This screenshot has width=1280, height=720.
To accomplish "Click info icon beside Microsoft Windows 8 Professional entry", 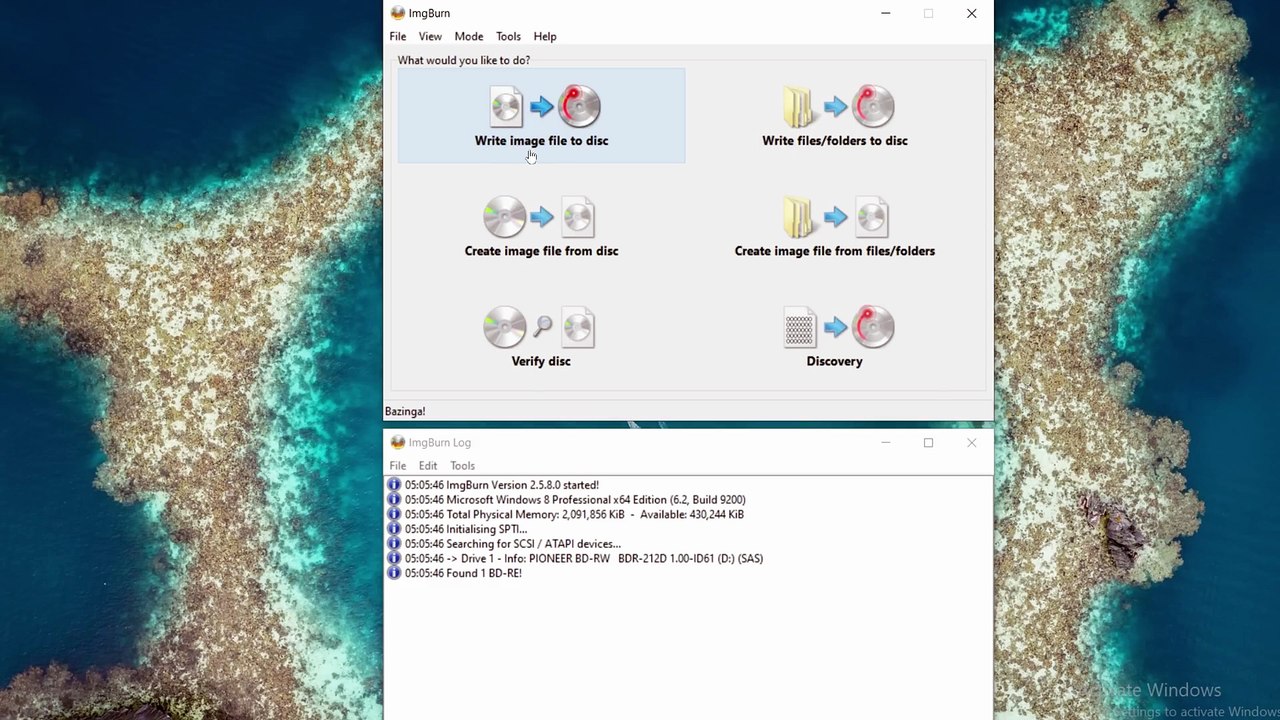I will [394, 500].
